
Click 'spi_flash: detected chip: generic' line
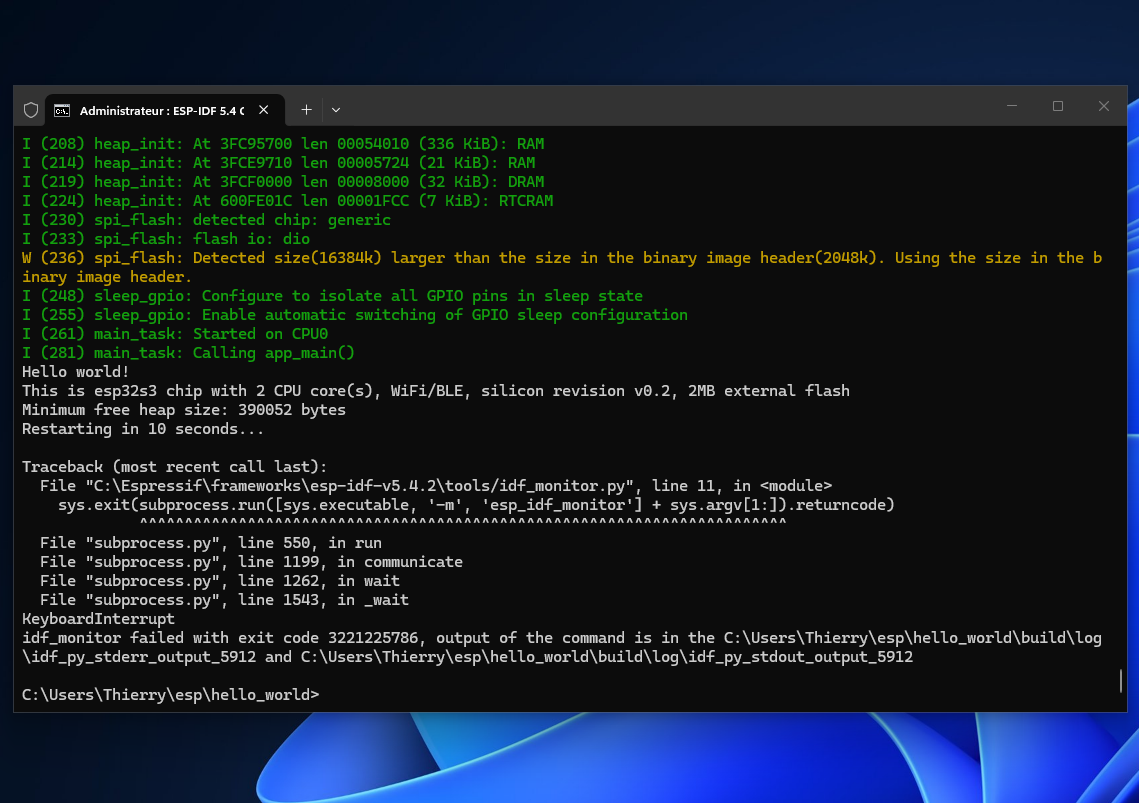[x=206, y=220]
